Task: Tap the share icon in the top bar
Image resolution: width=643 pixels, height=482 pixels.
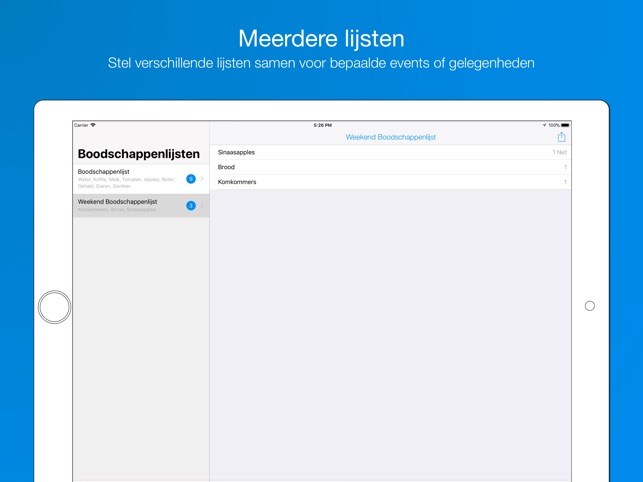Action: [x=561, y=137]
